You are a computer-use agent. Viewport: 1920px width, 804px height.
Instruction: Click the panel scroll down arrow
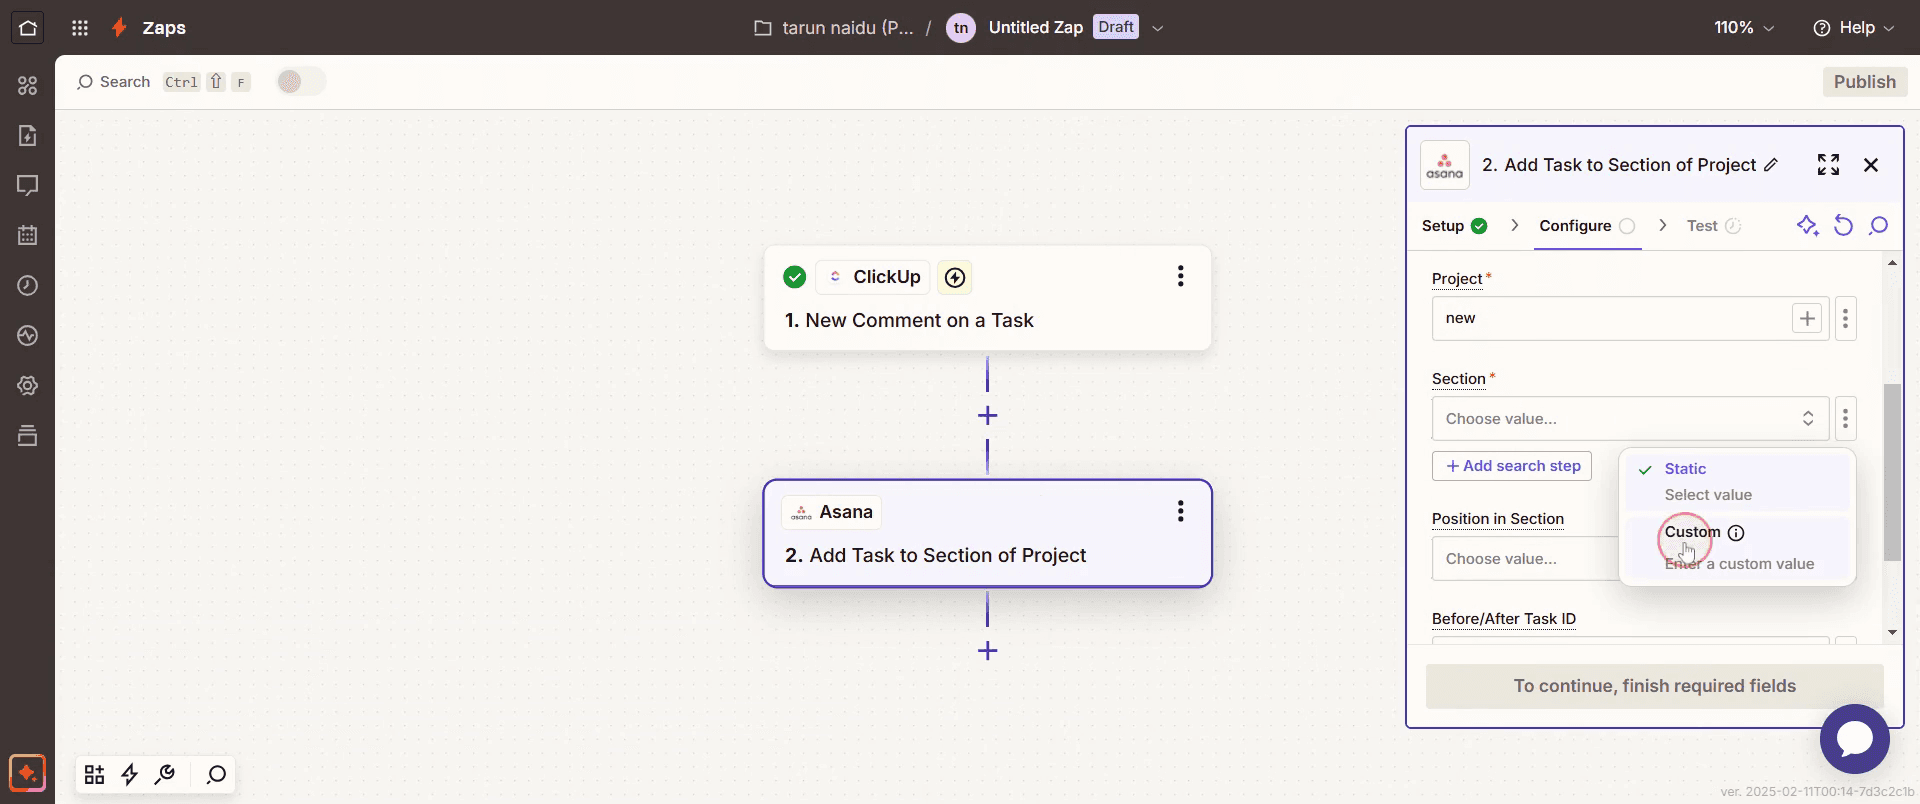[x=1892, y=632]
